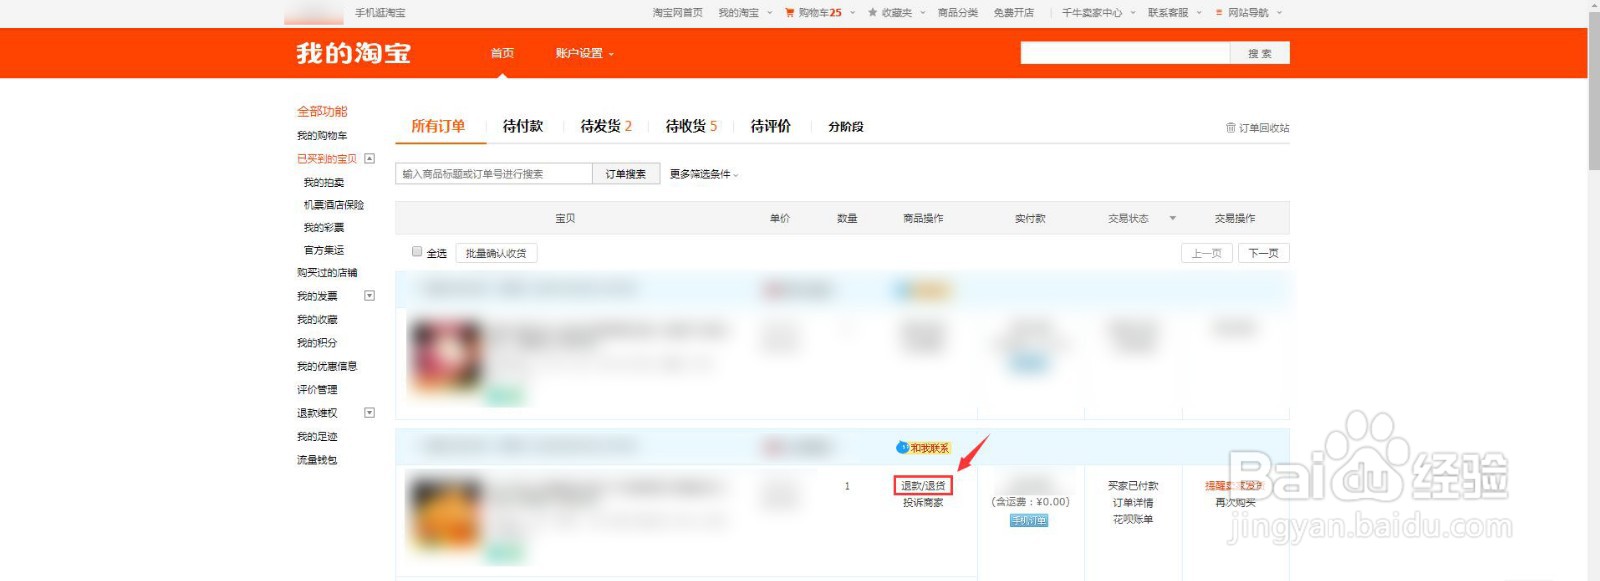Image resolution: width=1600 pixels, height=581 pixels.
Task: Click the 投诉商家 link
Action: (x=923, y=503)
